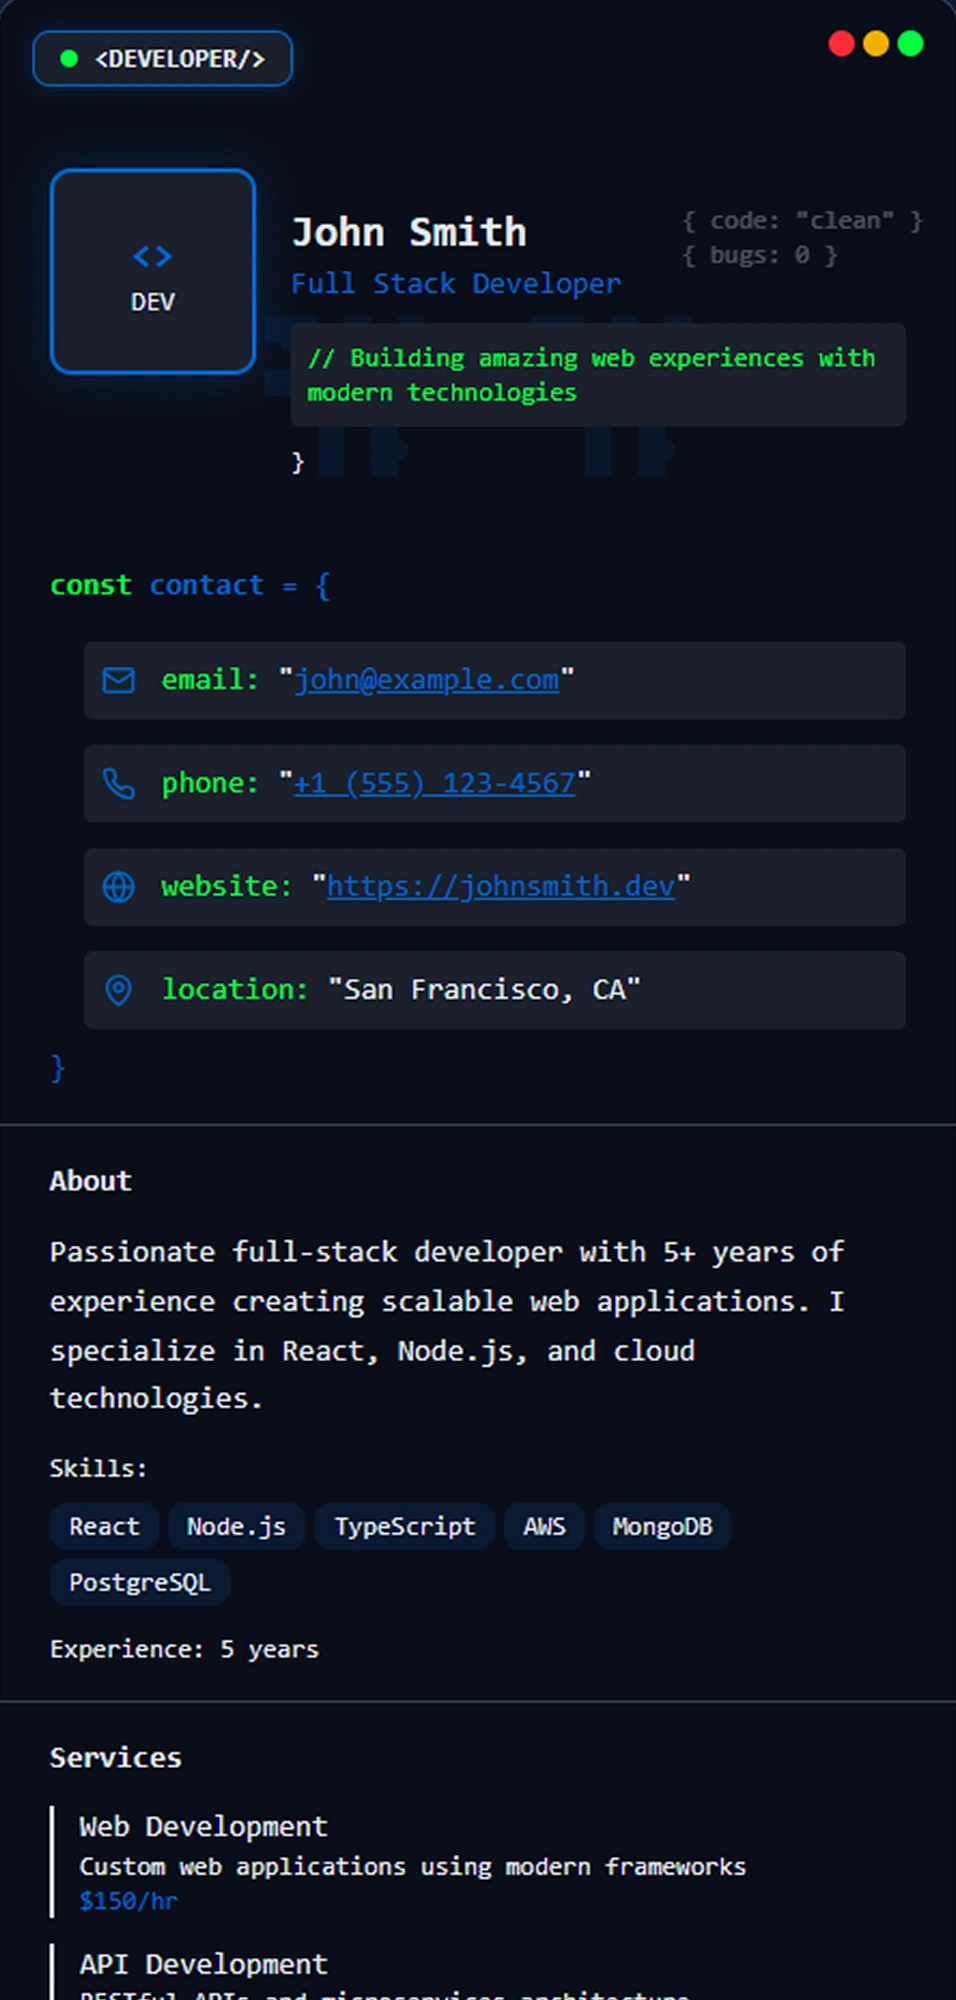This screenshot has width=956, height=2000.
Task: Click the globe website icon
Action: pos(118,887)
